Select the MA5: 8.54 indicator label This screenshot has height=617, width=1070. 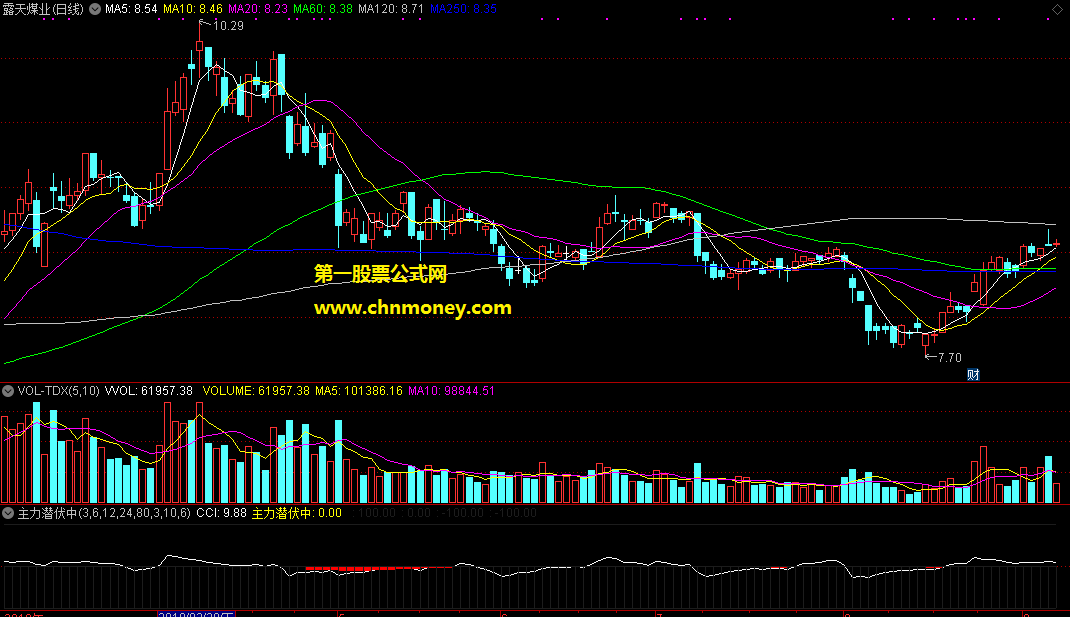(131, 10)
